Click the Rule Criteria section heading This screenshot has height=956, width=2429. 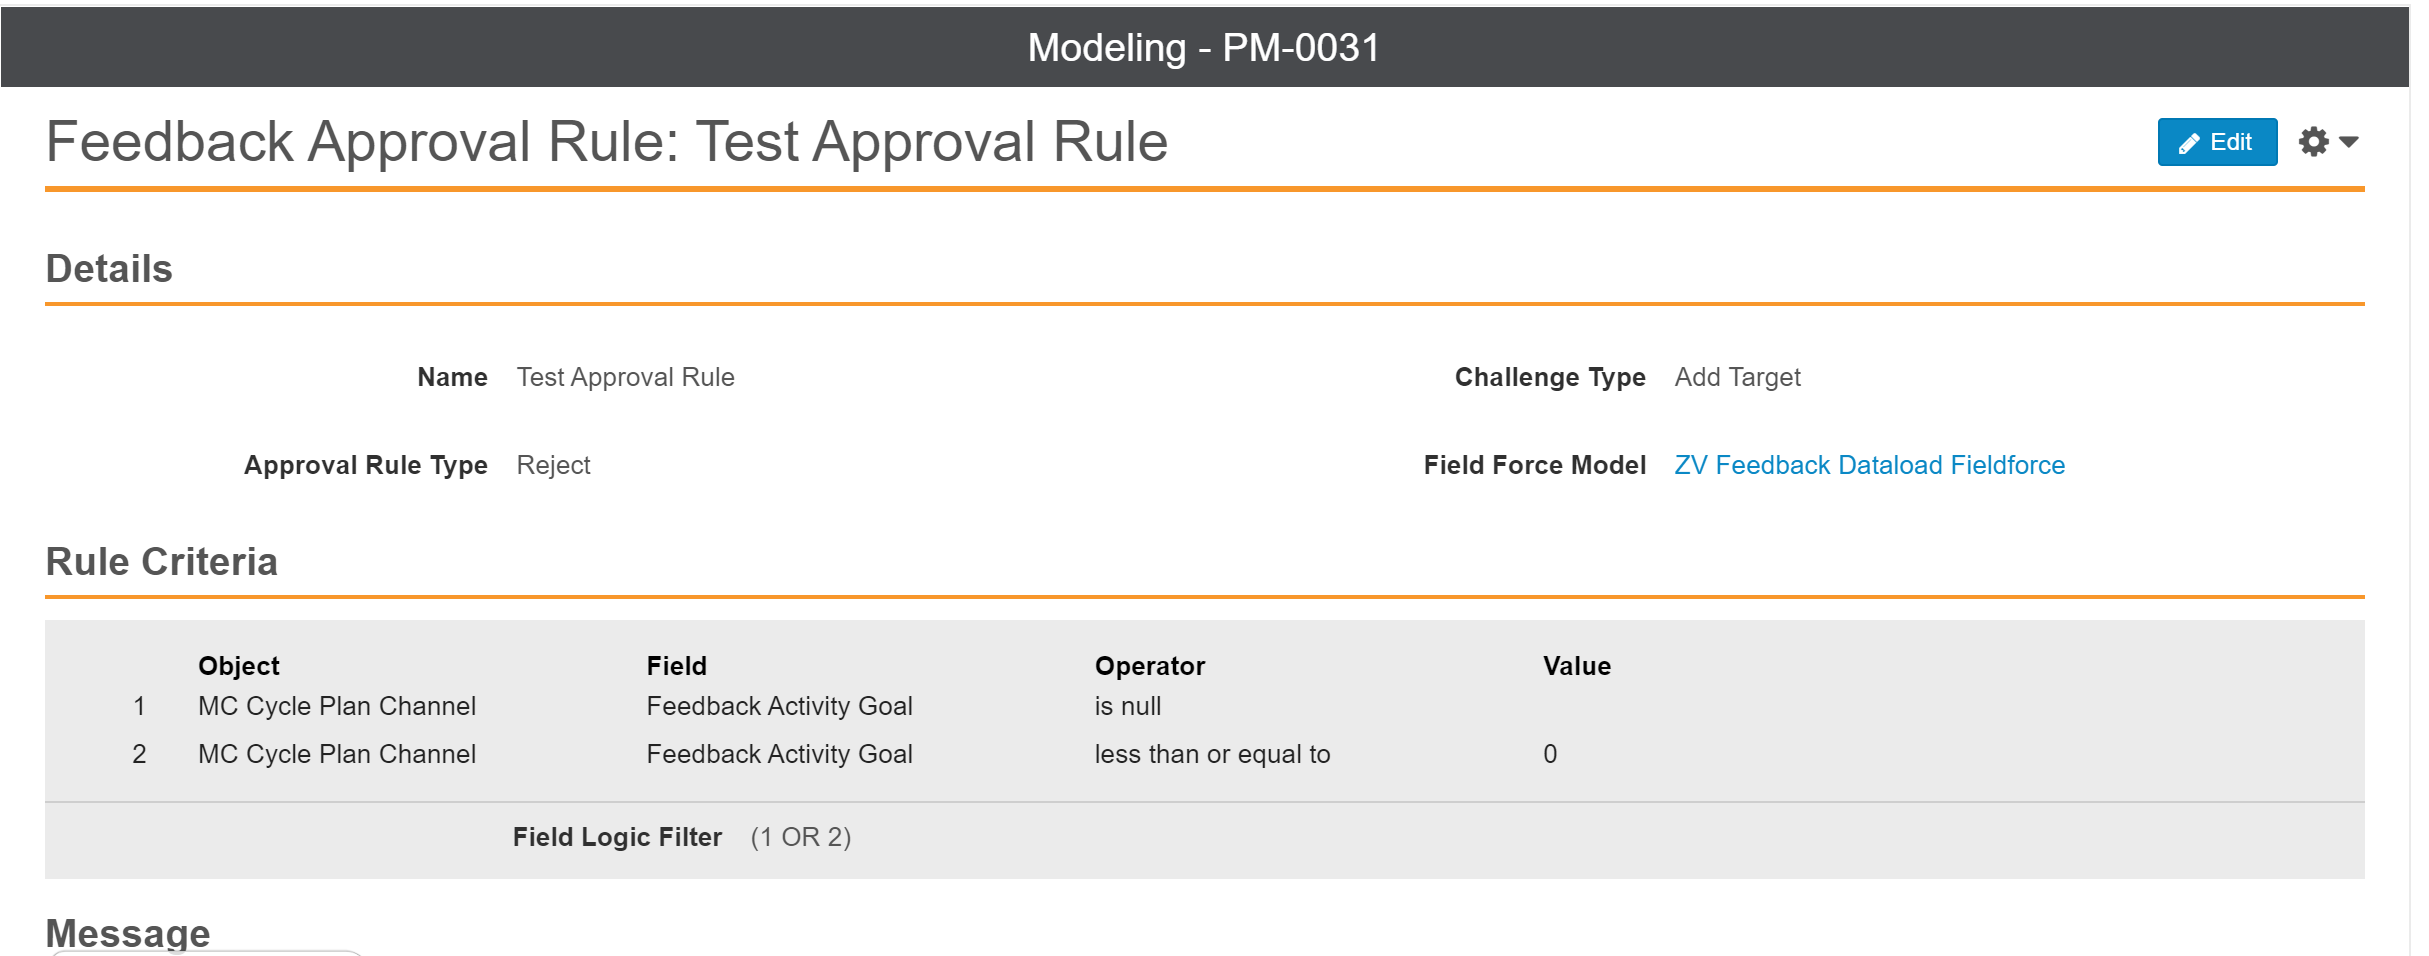(161, 562)
